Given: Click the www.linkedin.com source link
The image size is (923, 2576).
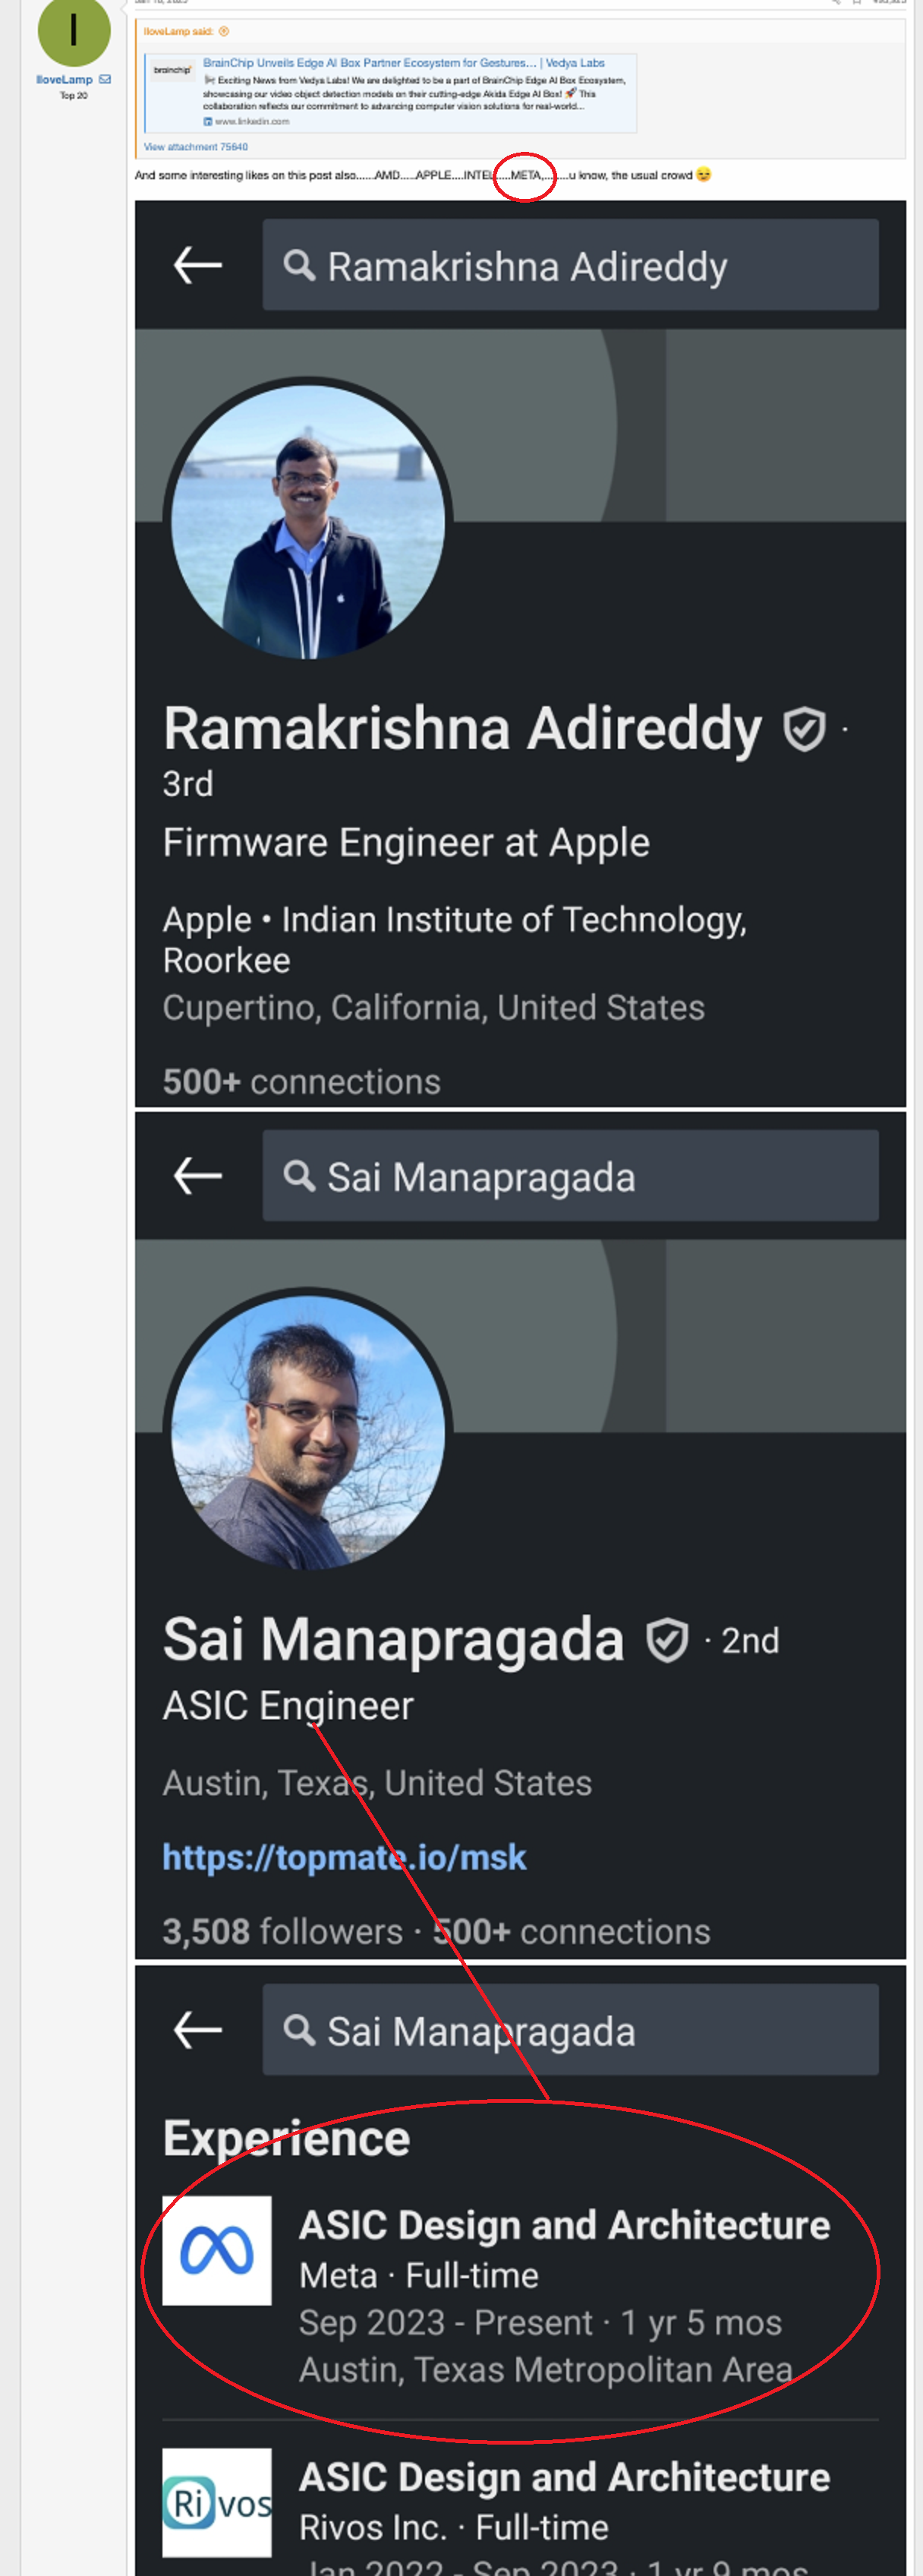Looking at the screenshot, I should (x=251, y=122).
